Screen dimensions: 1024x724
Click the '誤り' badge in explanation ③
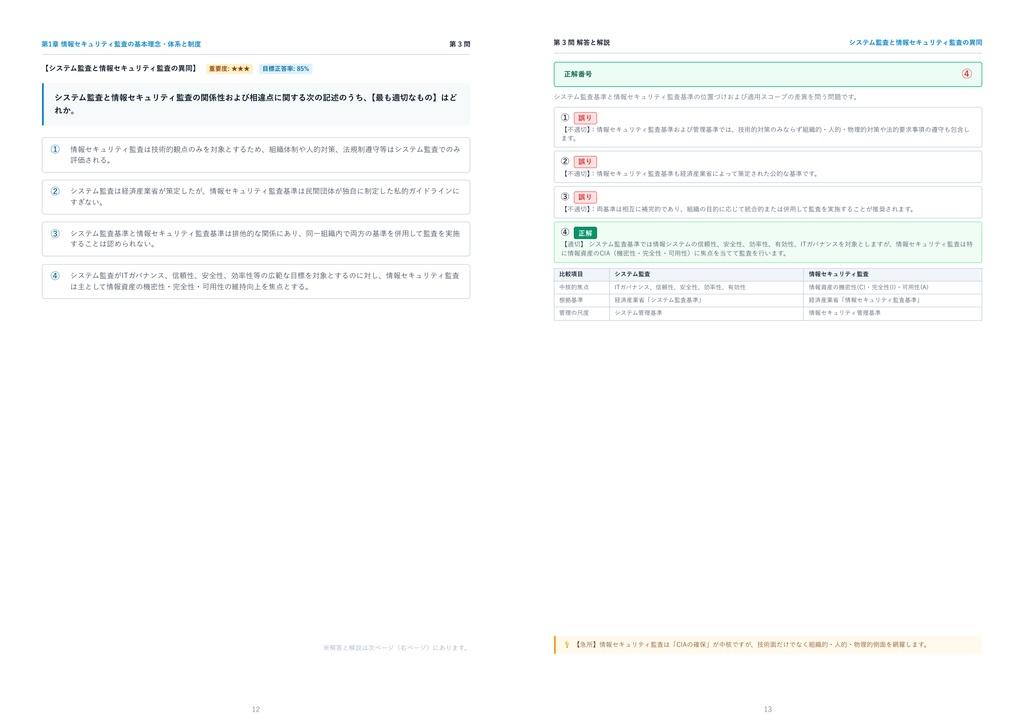585,197
